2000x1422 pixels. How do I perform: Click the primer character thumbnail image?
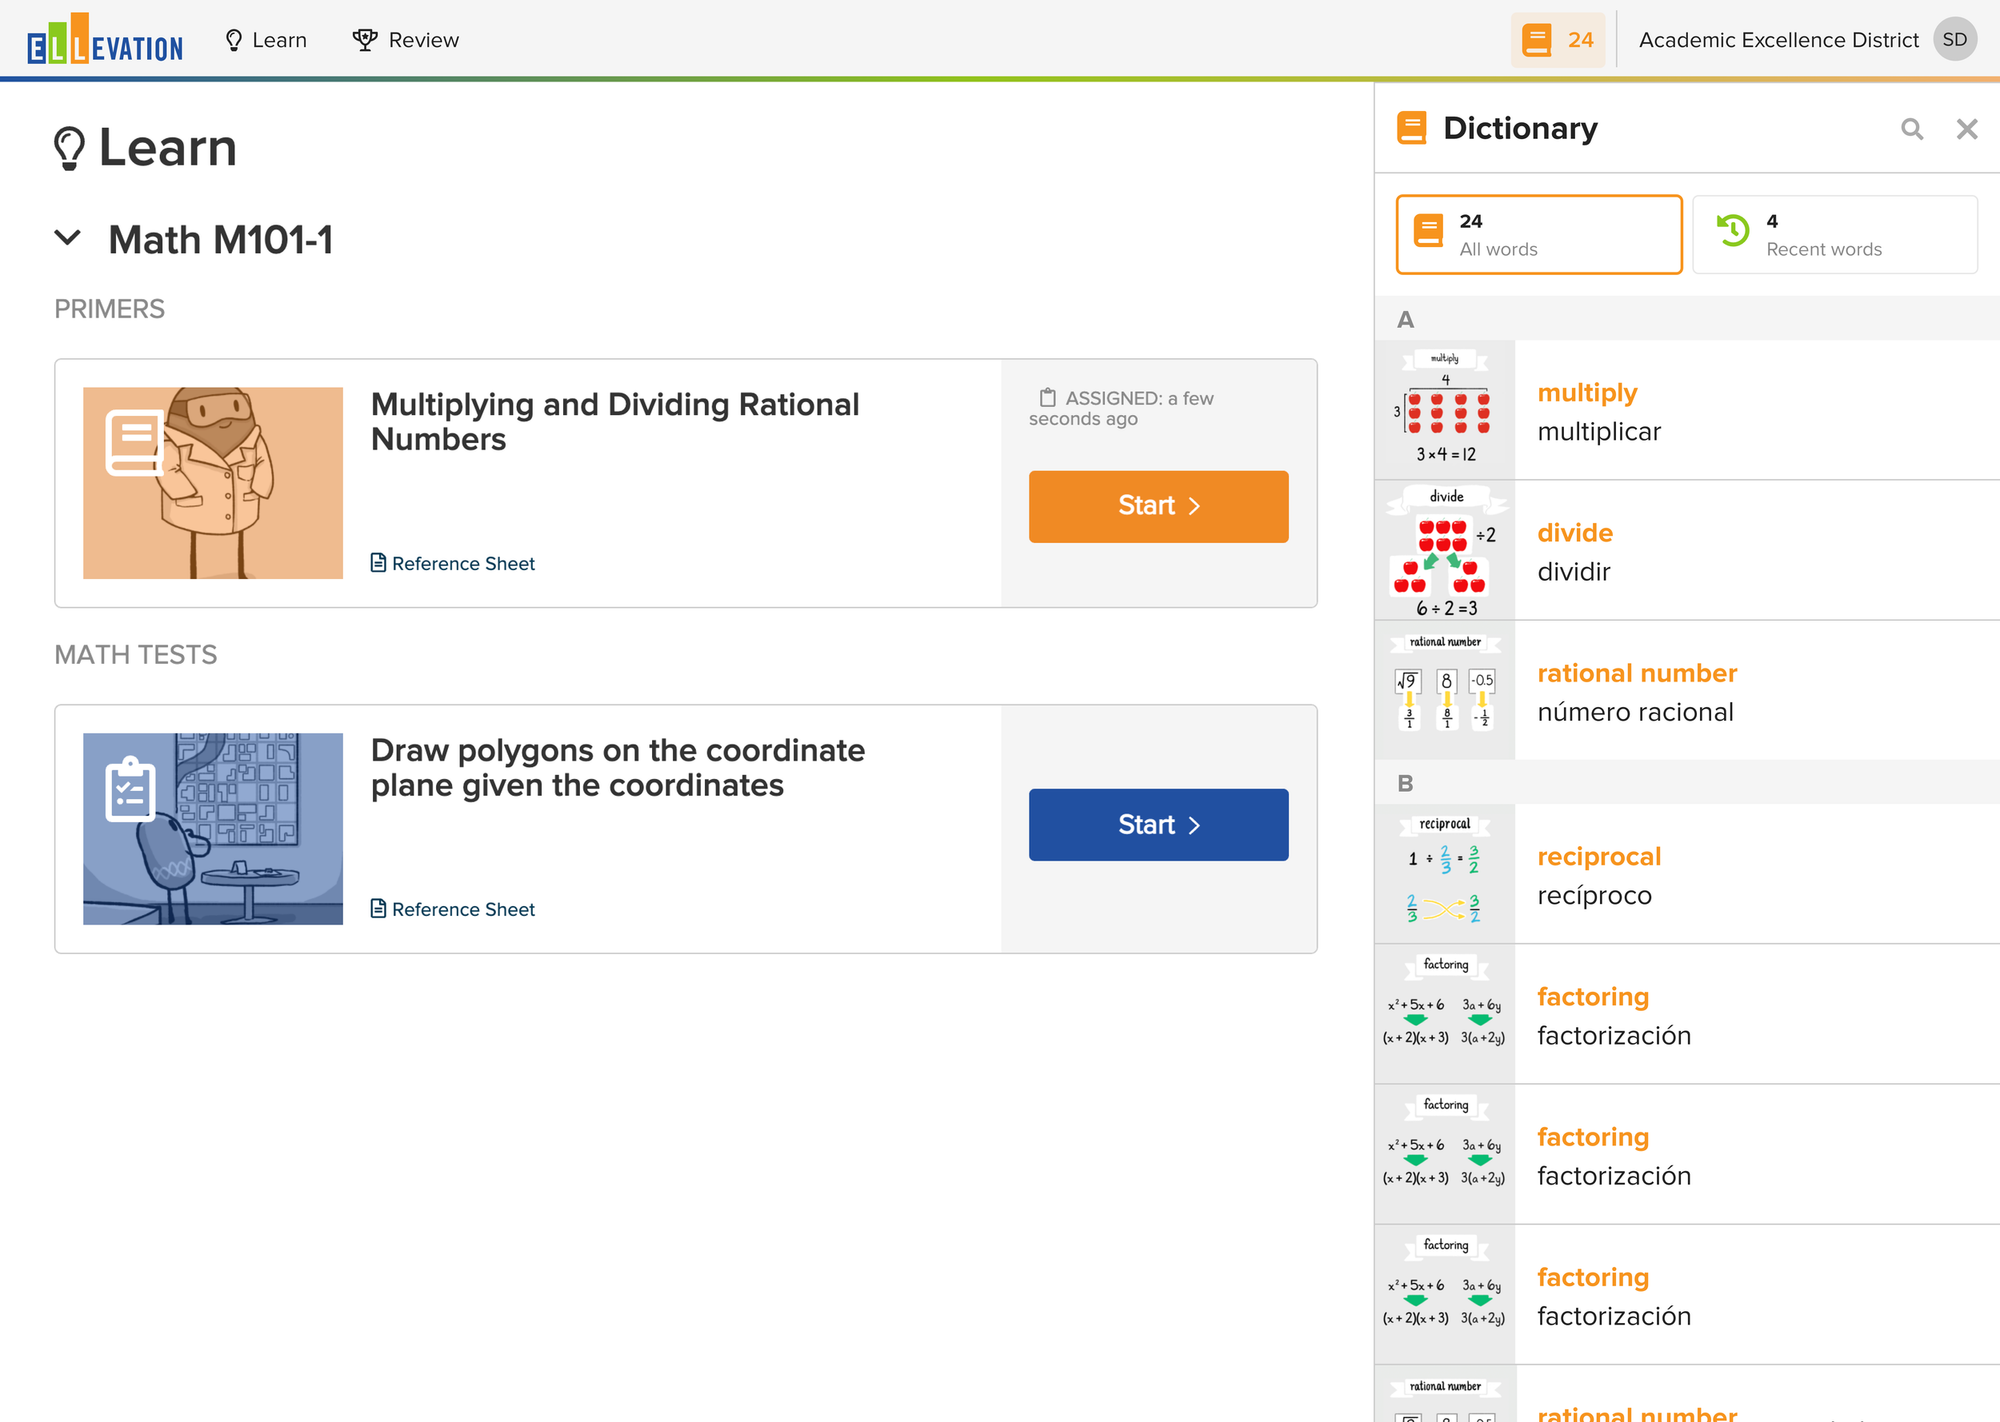[x=213, y=483]
